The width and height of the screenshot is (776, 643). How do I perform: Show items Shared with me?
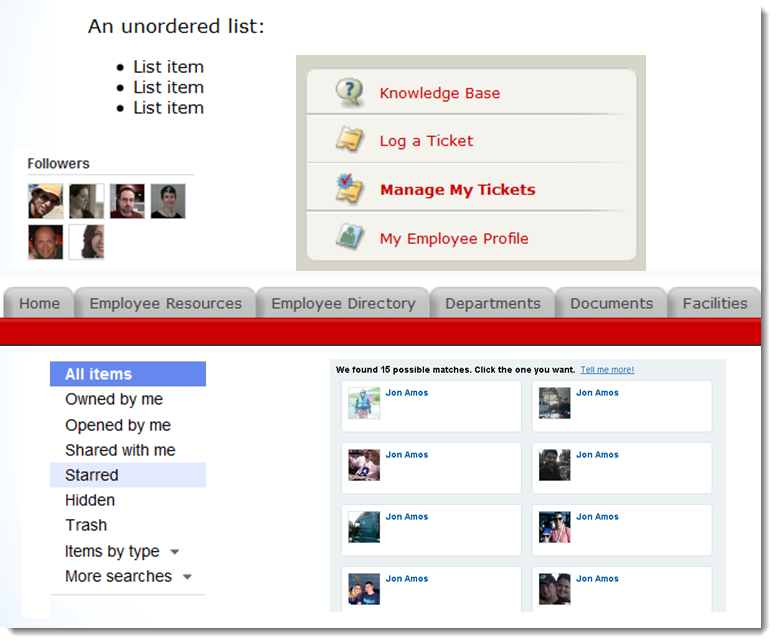click(x=120, y=450)
